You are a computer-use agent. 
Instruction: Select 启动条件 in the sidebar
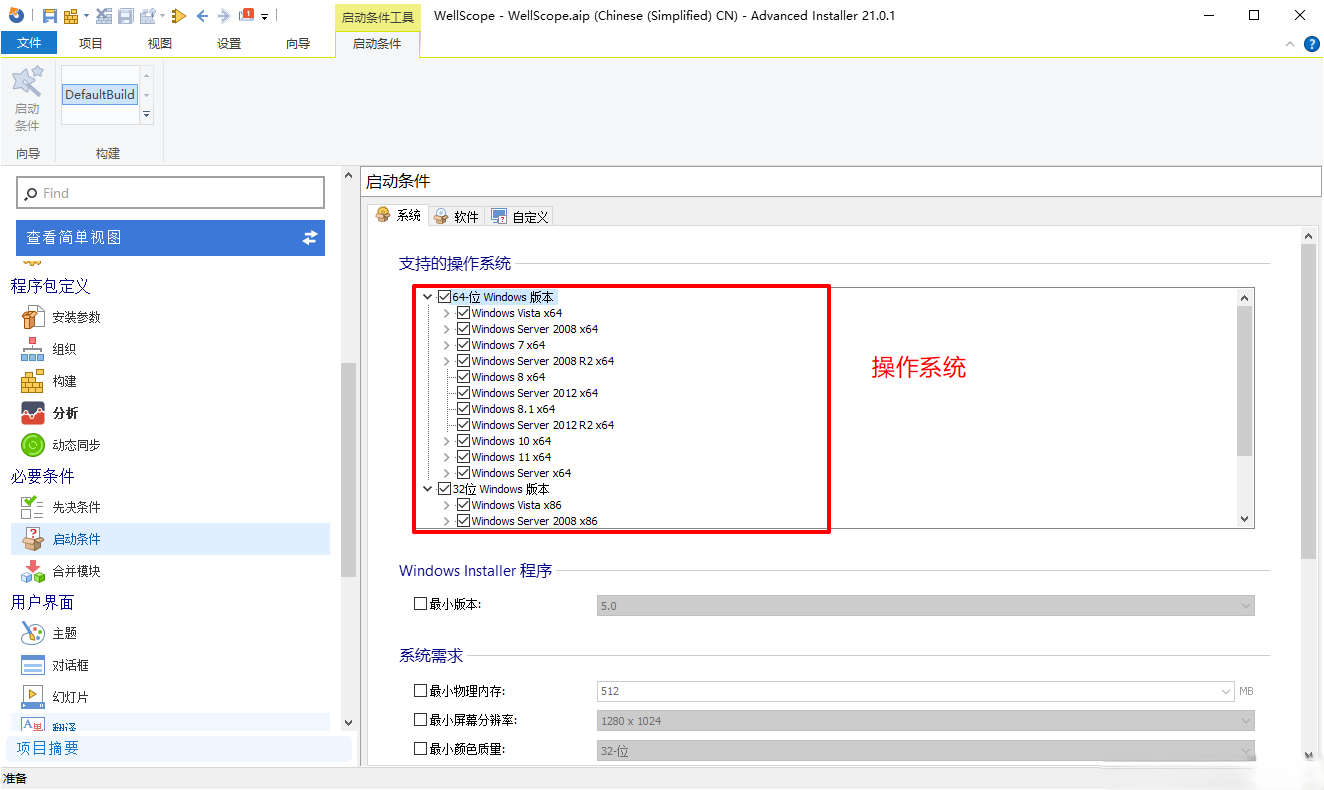(x=171, y=539)
